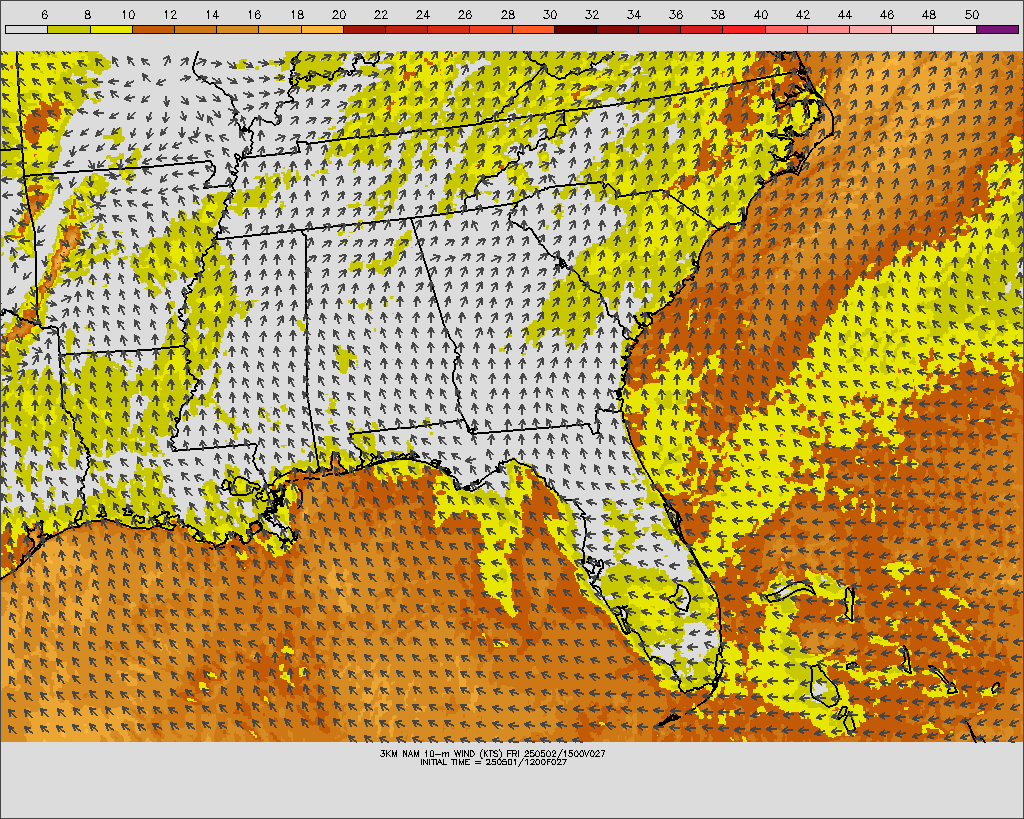
Task: Click the legend label '34'
Action: (634, 14)
